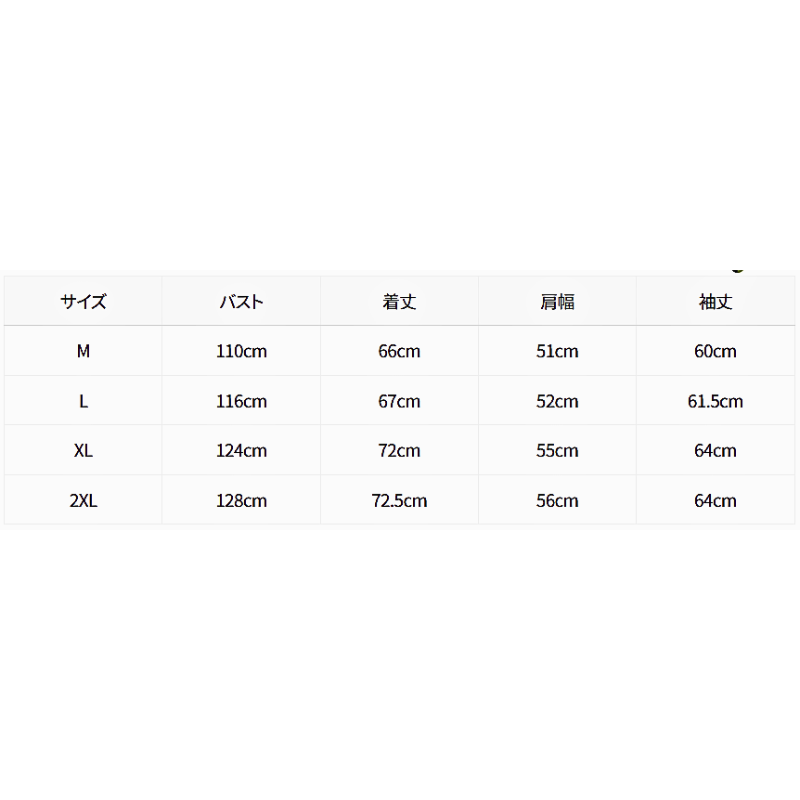The width and height of the screenshot is (800, 800).
Task: Click the 袖丈 column header
Action: [715, 302]
